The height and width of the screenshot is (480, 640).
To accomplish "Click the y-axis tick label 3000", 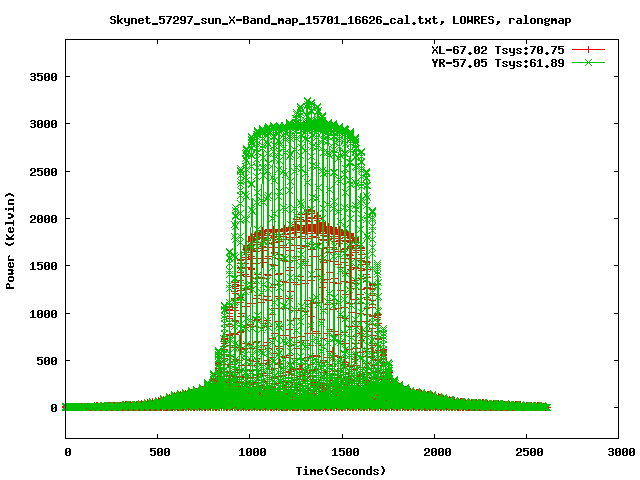I will (x=43, y=124).
